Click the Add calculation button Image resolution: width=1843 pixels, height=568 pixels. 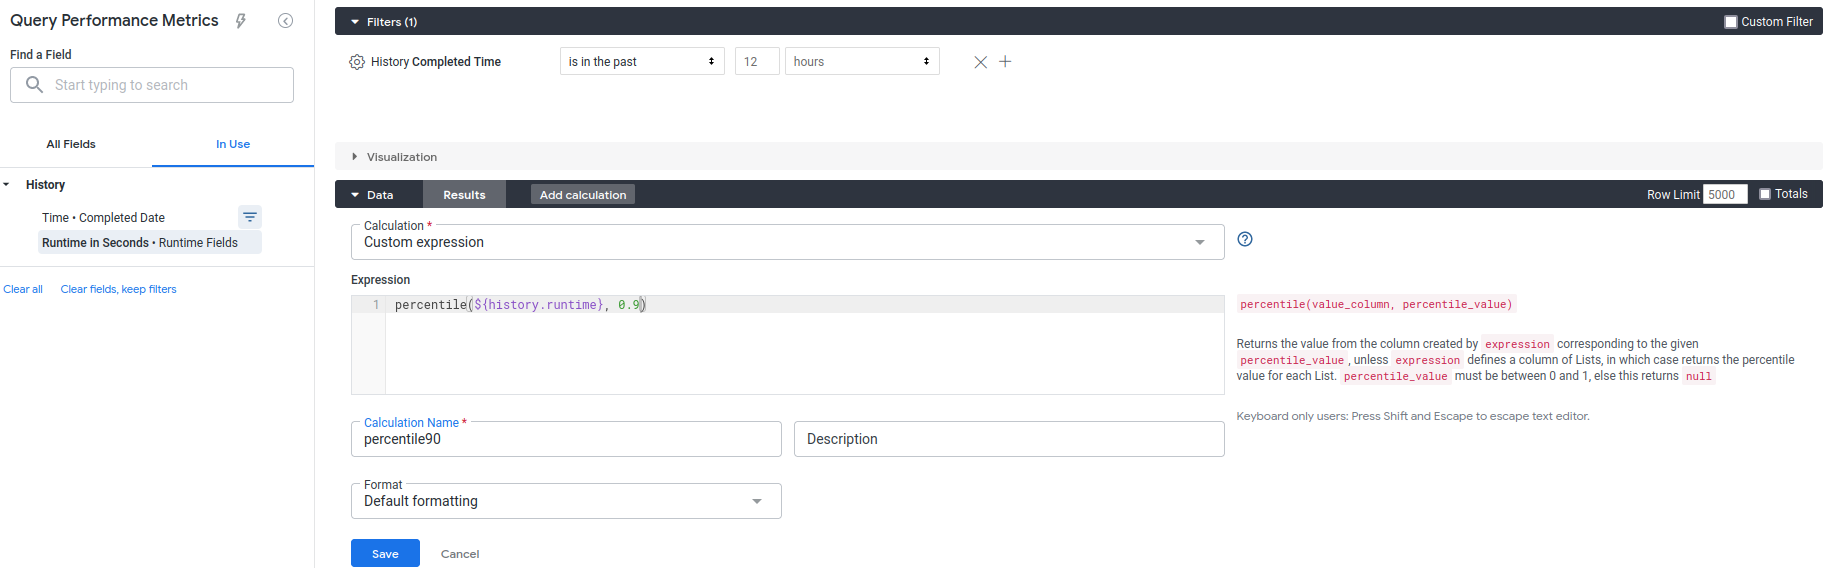coord(583,195)
